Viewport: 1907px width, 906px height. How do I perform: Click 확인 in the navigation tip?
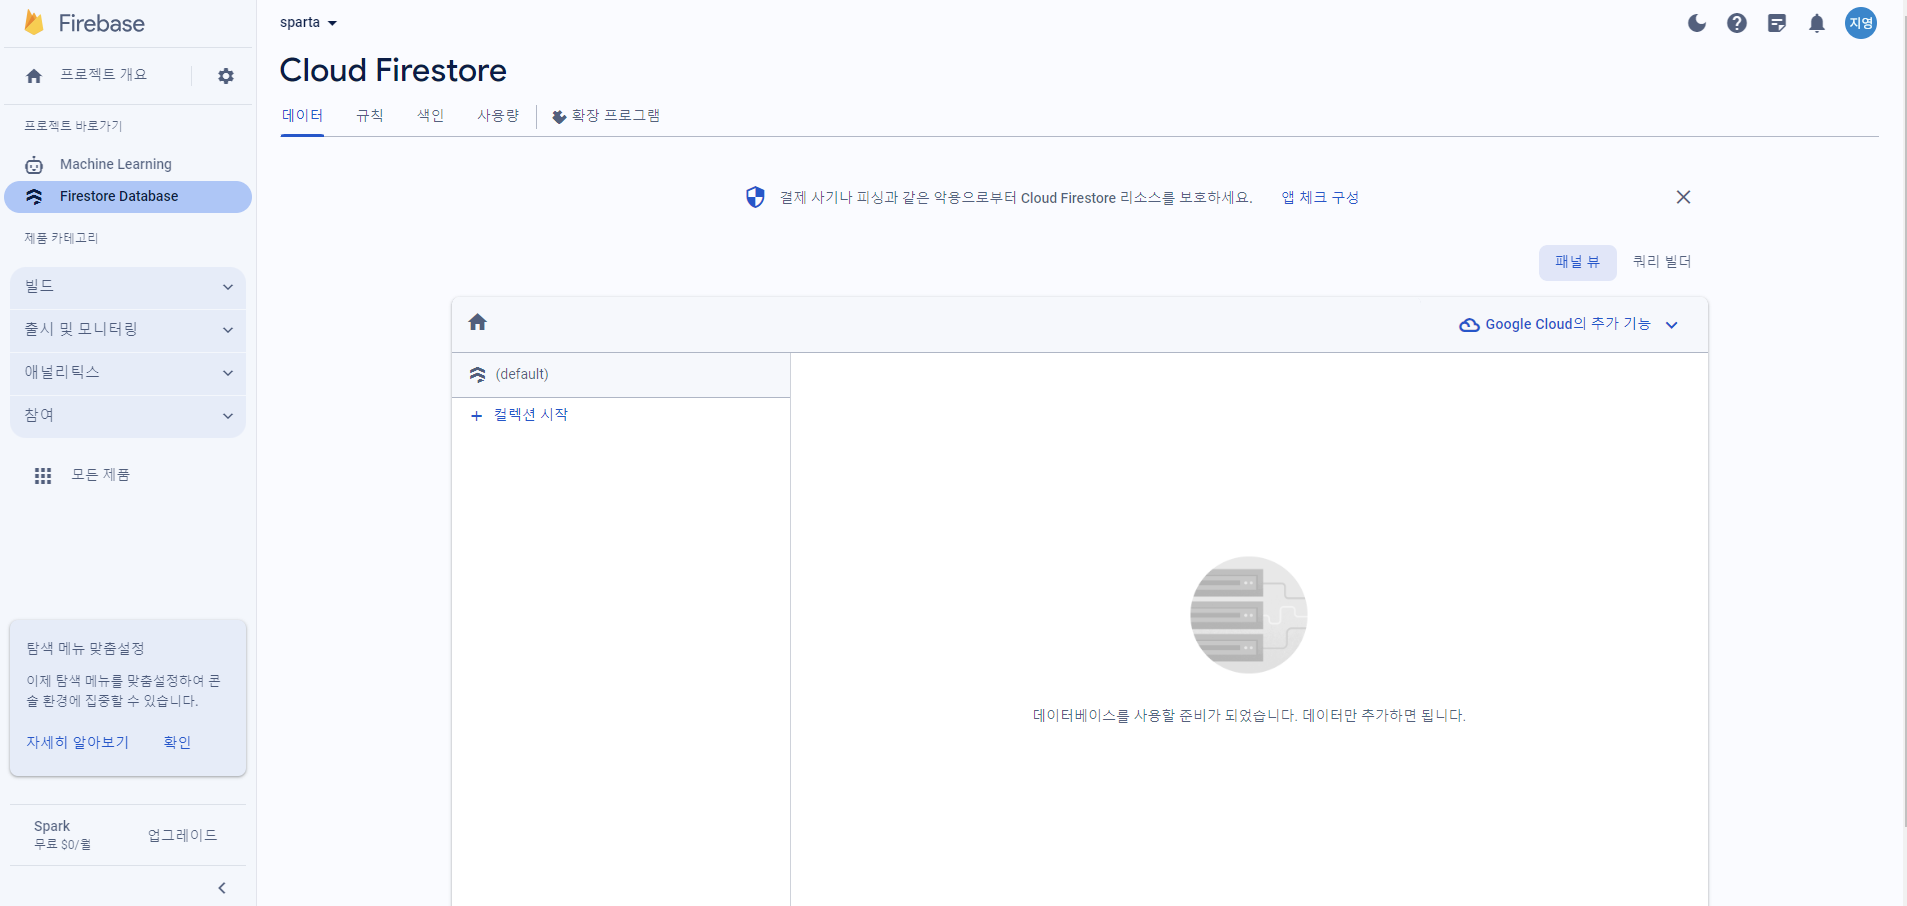click(x=177, y=743)
